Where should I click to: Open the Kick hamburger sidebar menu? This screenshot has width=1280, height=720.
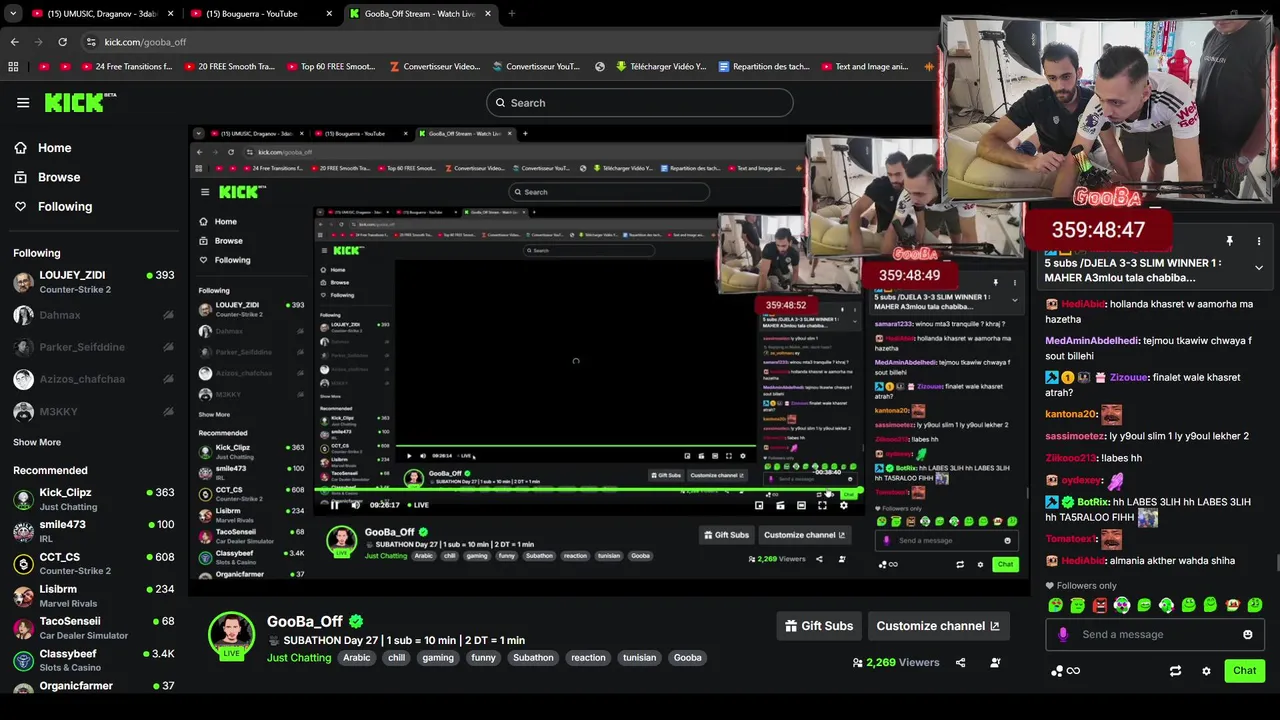23,102
